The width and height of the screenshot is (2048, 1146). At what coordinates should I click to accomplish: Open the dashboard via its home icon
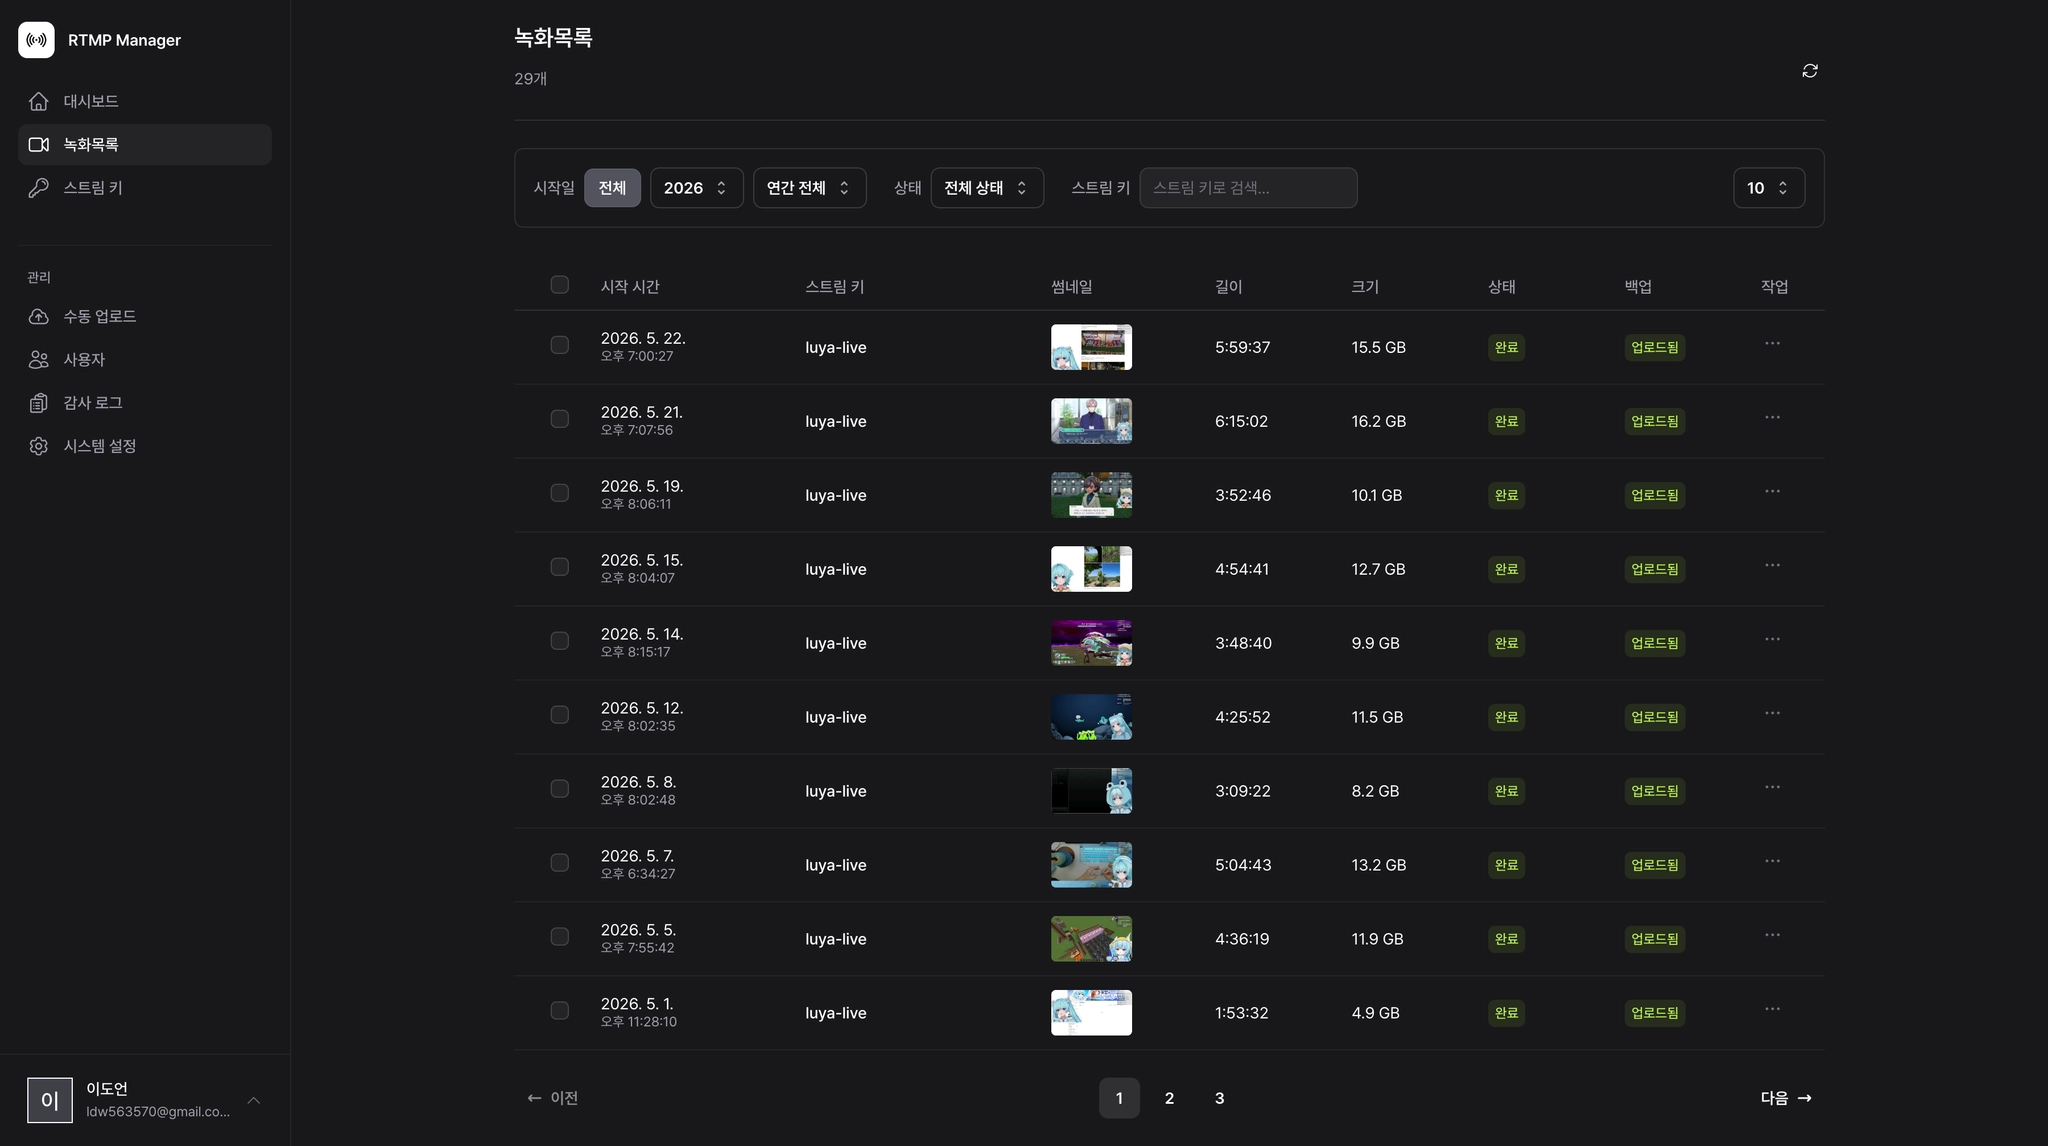click(x=39, y=101)
